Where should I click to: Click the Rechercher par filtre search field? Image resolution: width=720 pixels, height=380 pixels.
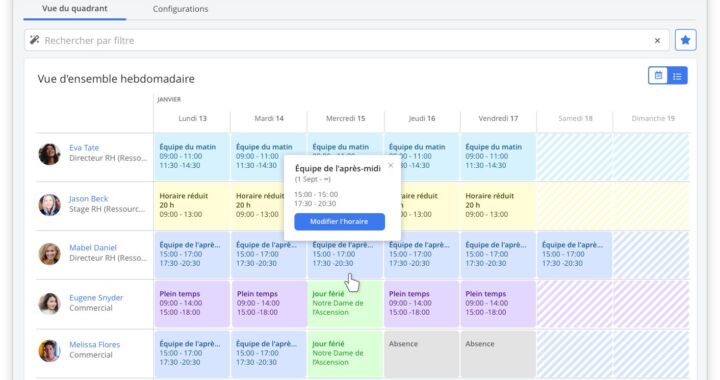click(x=347, y=40)
